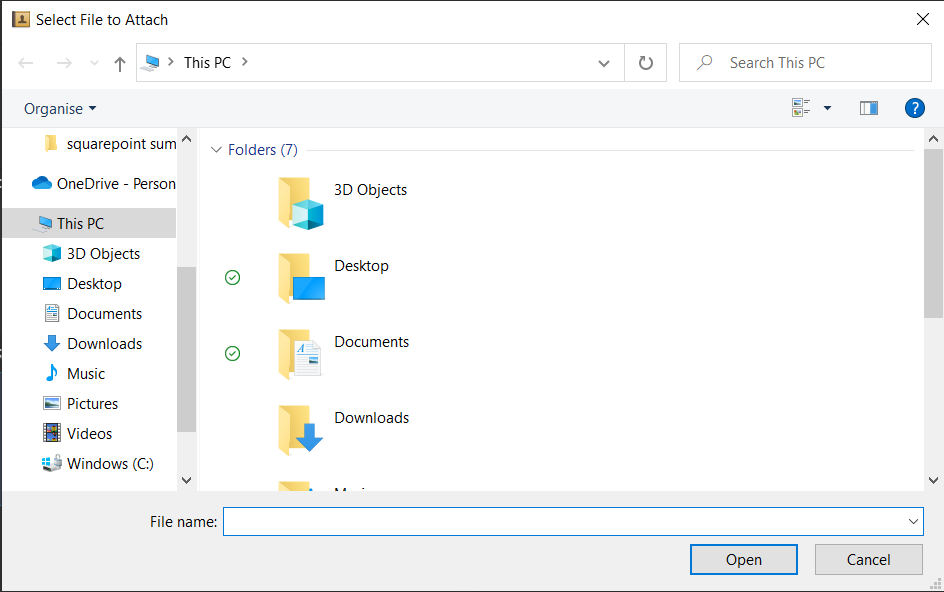Select the 3D Objects folder icon
The image size is (944, 592).
click(301, 204)
